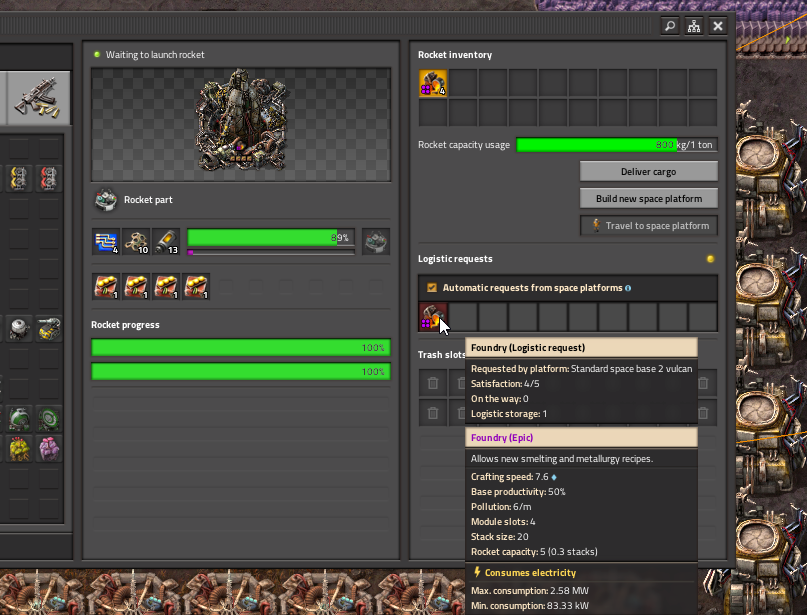Viewport: 807px width, 615px height.
Task: Select the Foundry logistic request slot
Action: click(433, 317)
